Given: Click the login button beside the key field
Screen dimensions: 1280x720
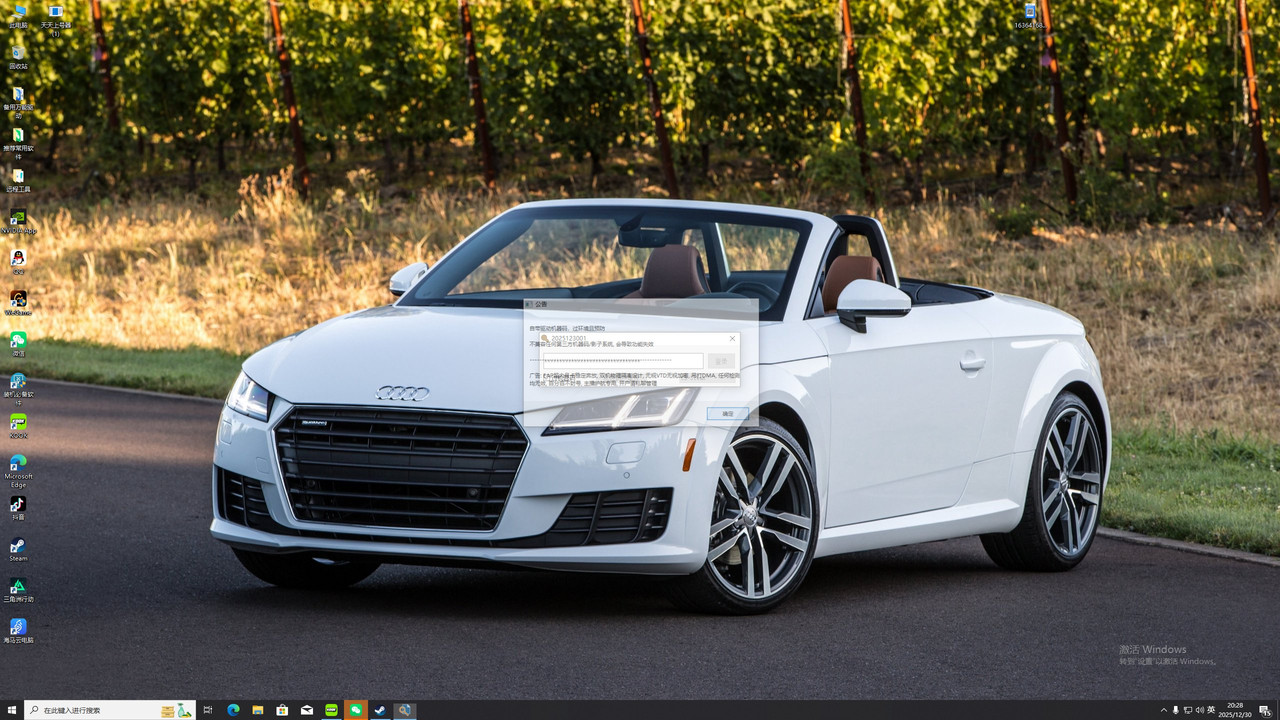Looking at the screenshot, I should point(721,361).
